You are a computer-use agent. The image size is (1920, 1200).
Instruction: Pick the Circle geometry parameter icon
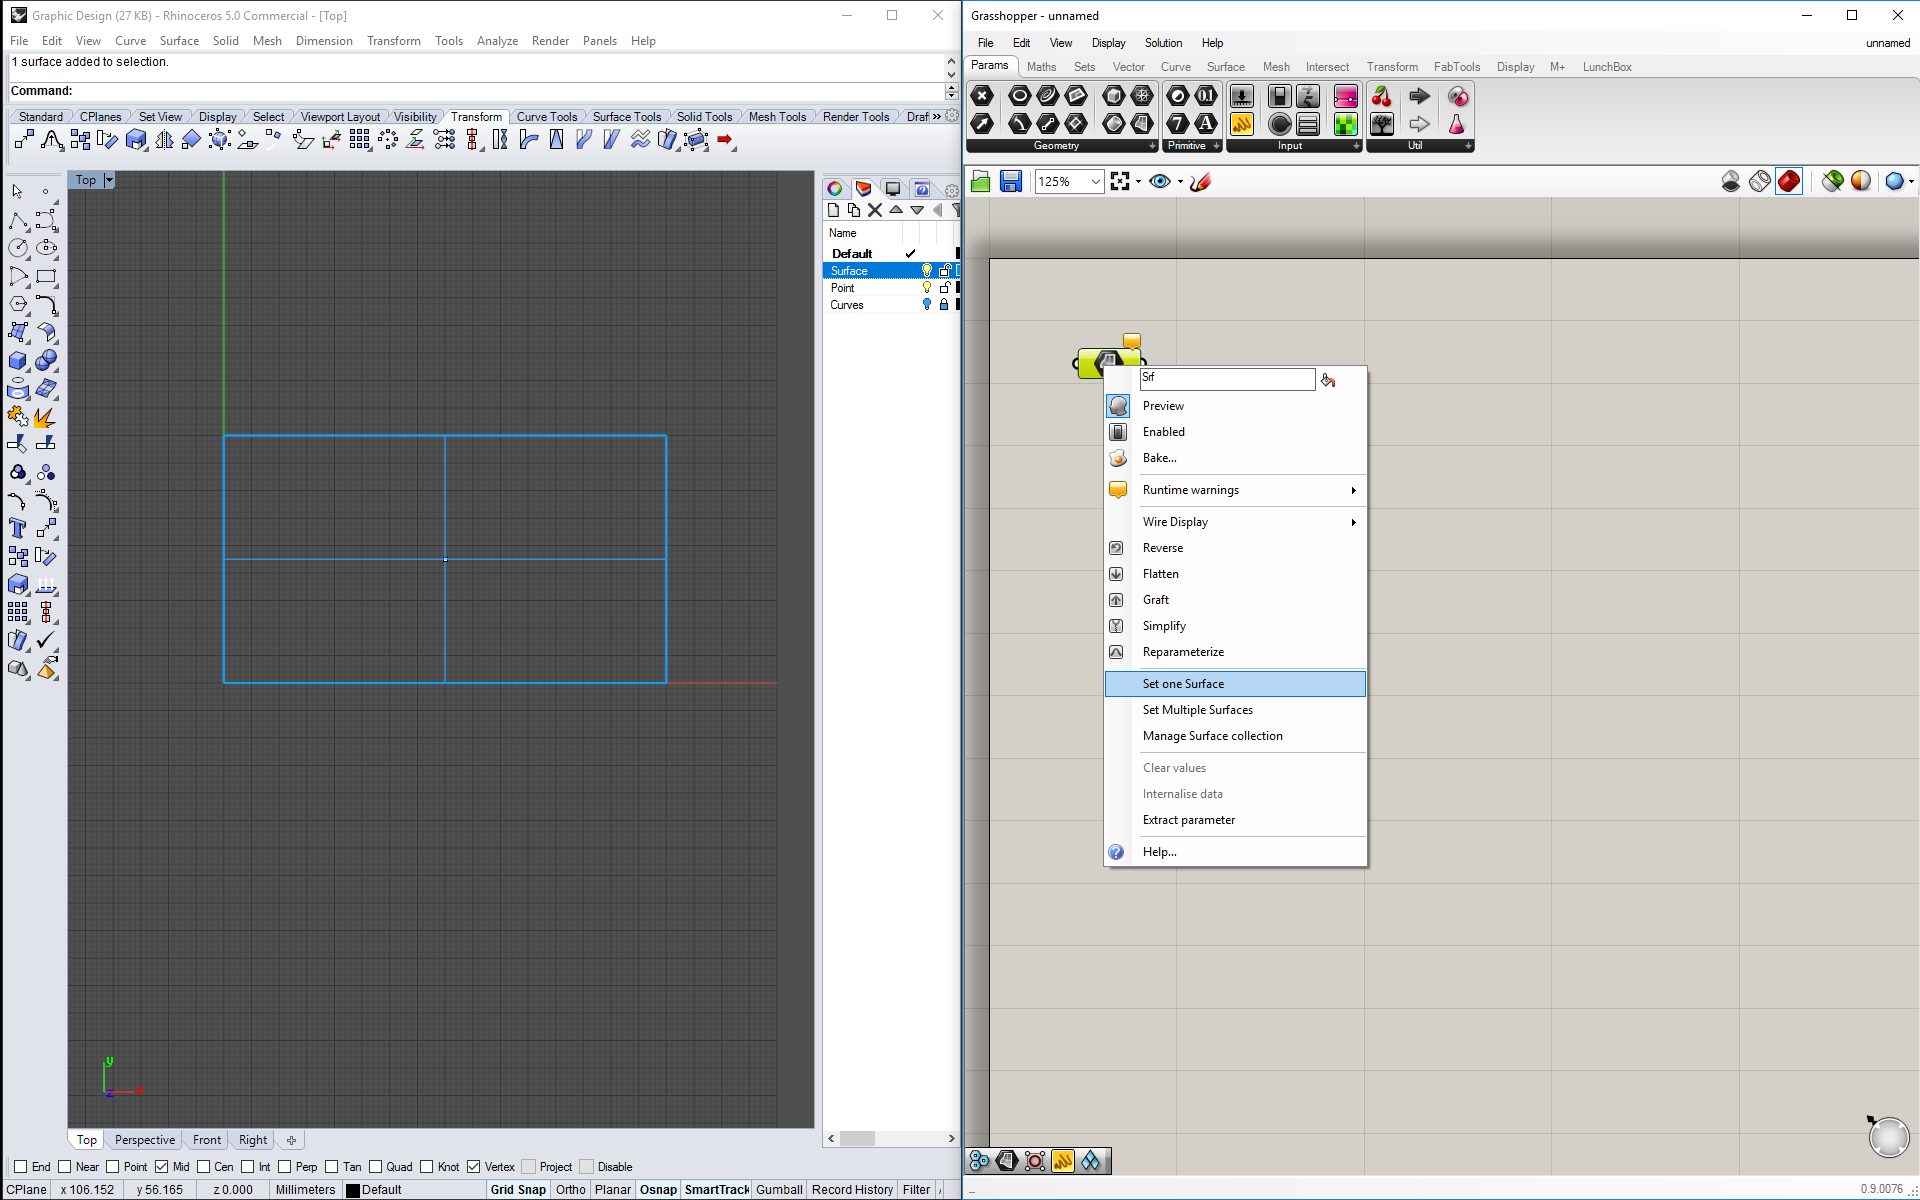click(1020, 96)
